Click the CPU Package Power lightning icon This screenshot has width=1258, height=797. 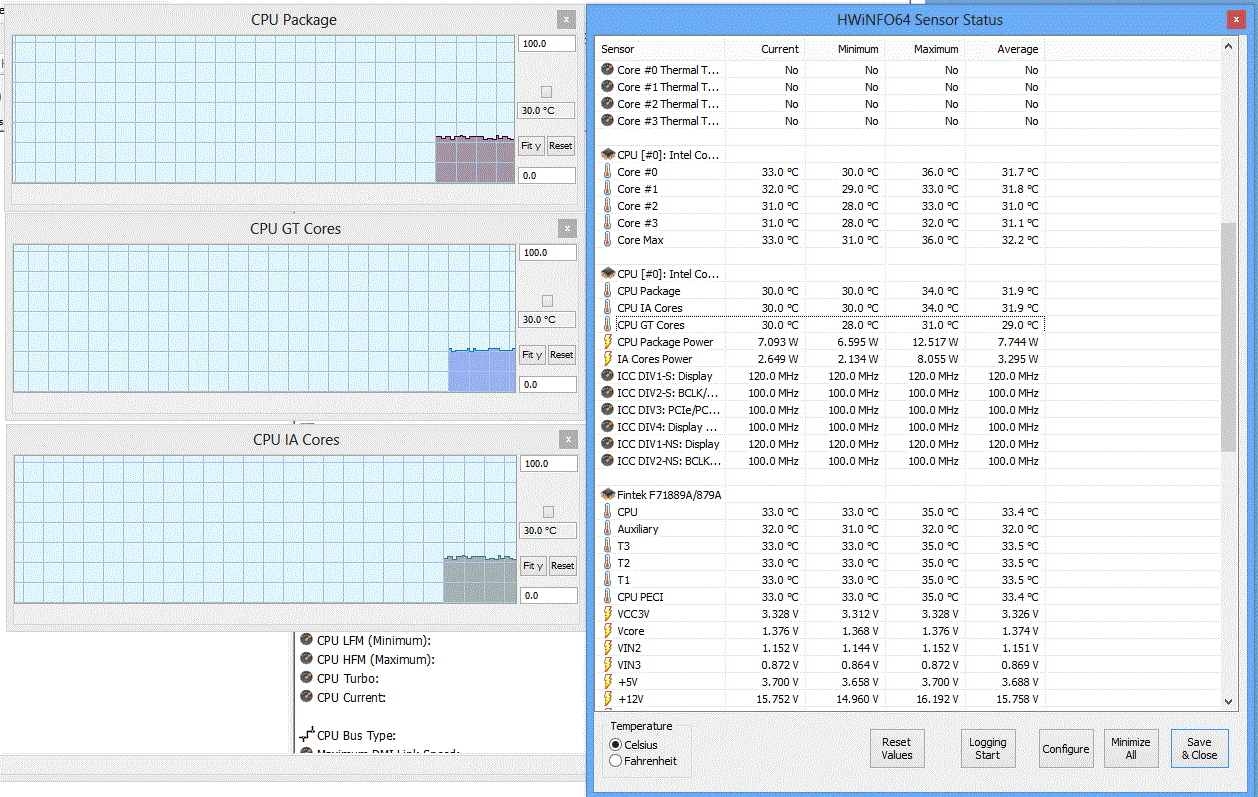coord(607,342)
